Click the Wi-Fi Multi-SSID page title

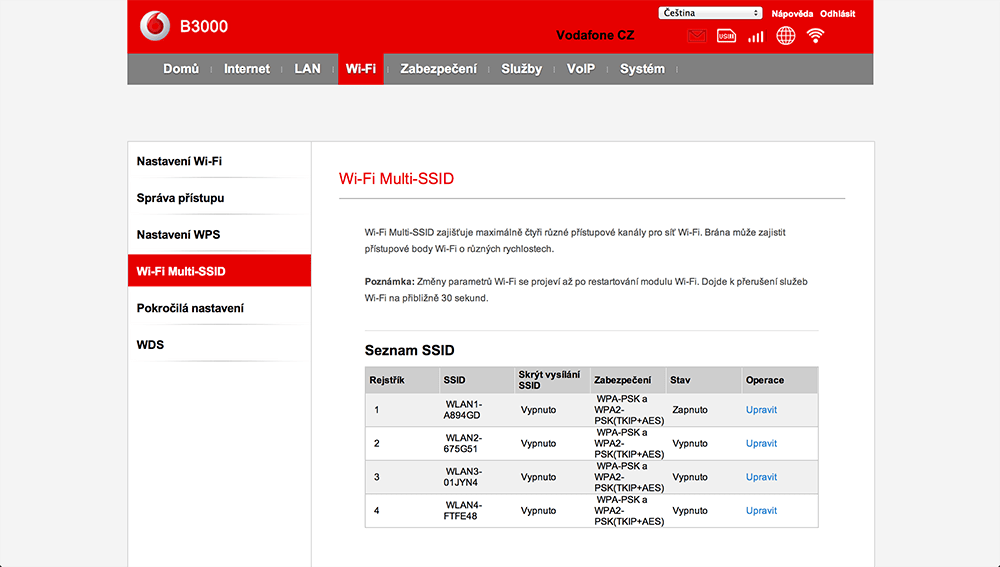click(x=396, y=179)
